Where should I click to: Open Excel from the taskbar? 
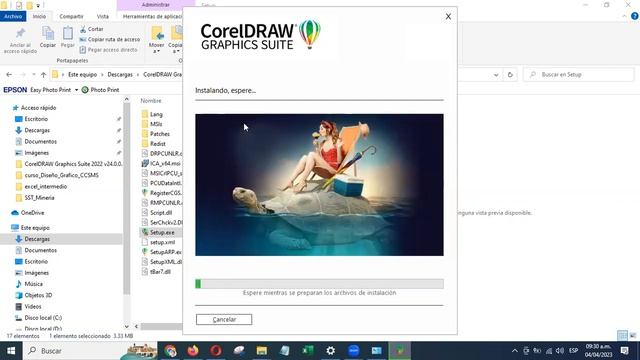coord(307,351)
